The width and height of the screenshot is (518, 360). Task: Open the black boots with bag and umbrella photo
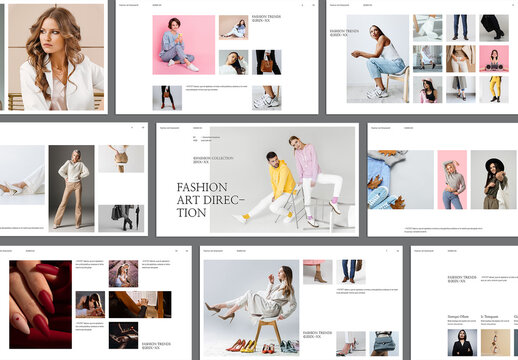point(121,218)
